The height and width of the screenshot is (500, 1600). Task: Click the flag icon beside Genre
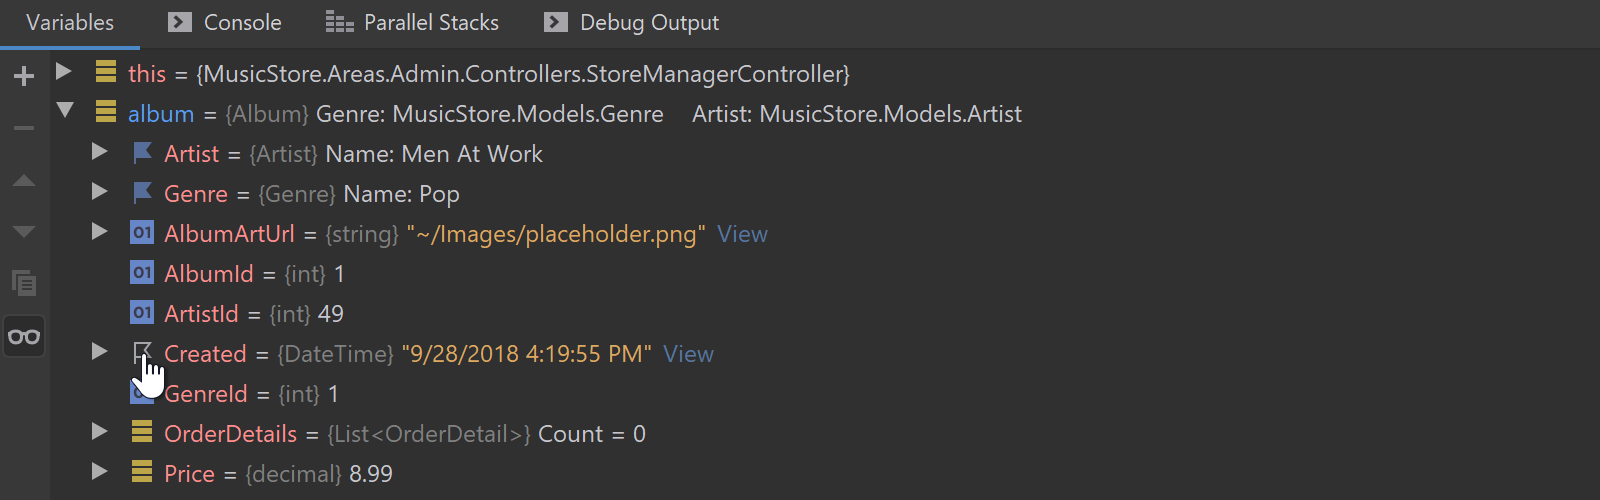pos(142,193)
